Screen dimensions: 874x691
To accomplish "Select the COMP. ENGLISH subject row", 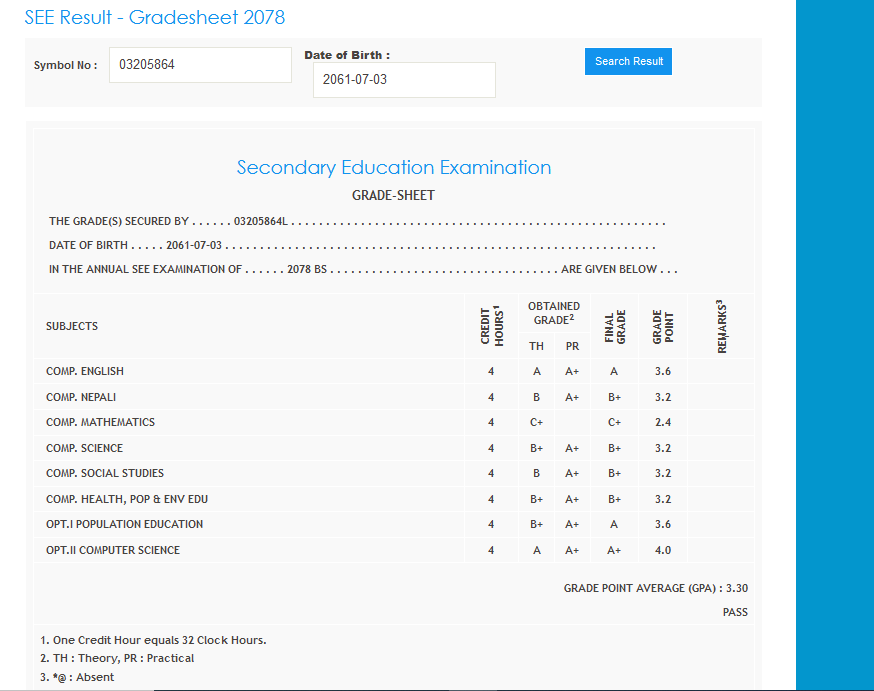I will pos(85,371).
